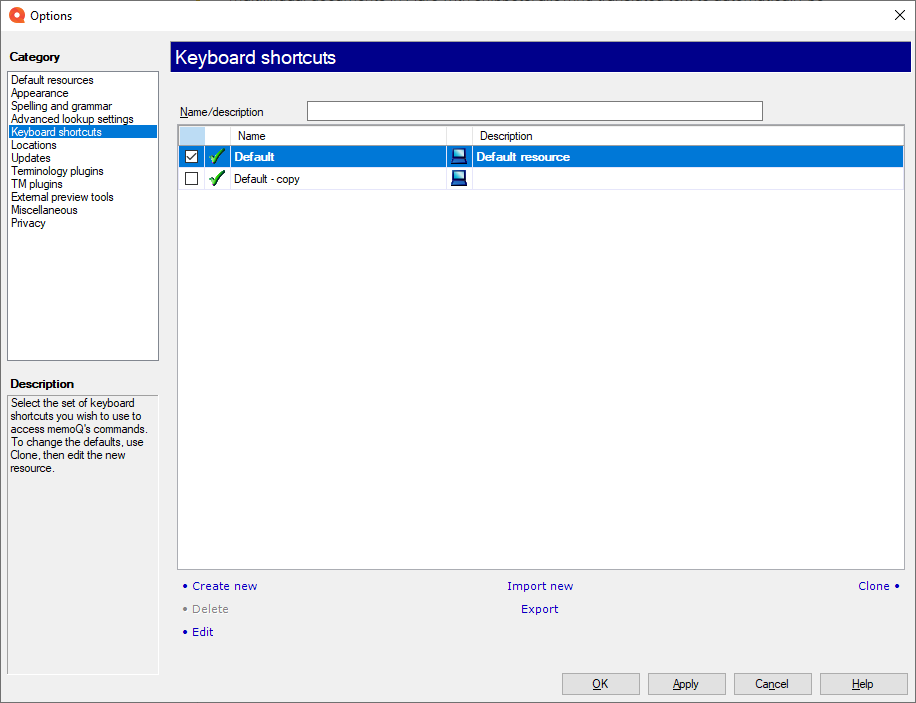The height and width of the screenshot is (703, 916).
Task: Click the memoQ logo in title bar
Action: pos(16,15)
